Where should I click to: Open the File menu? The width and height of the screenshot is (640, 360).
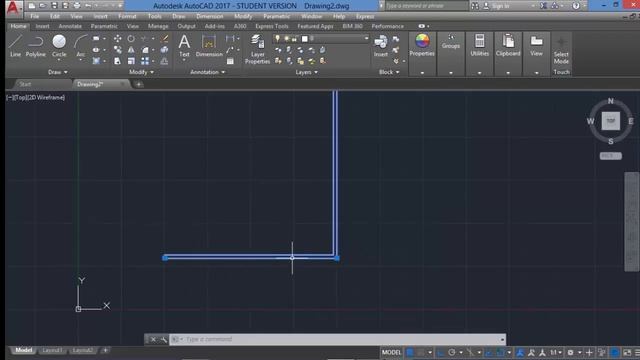(x=35, y=16)
